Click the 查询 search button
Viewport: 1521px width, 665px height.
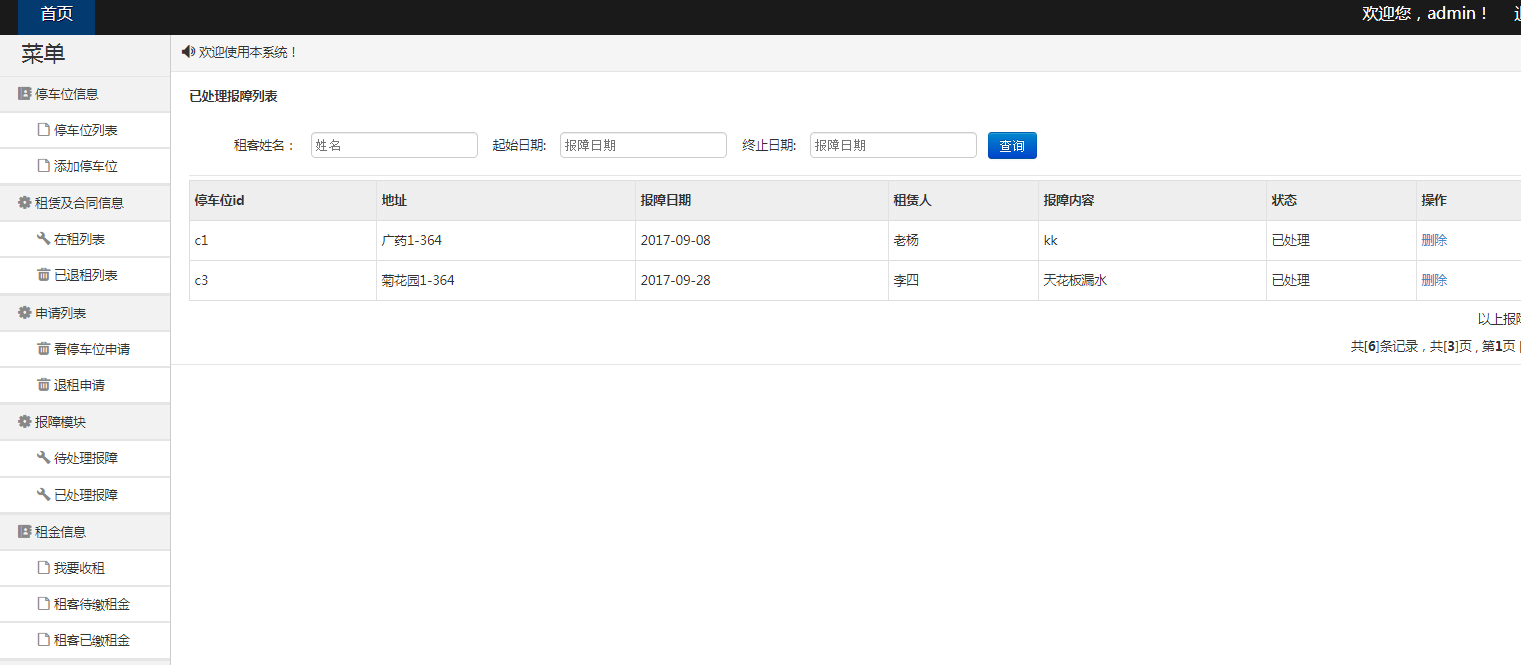tap(1012, 146)
